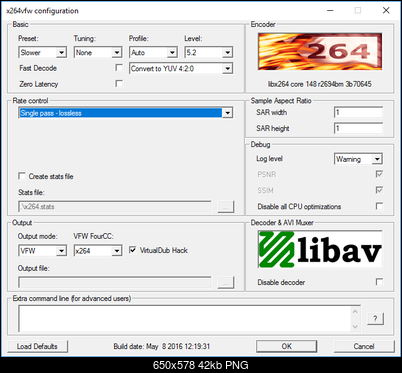402x373 pixels.
Task: Open the Preset dropdown showing Slower
Action: coord(42,52)
